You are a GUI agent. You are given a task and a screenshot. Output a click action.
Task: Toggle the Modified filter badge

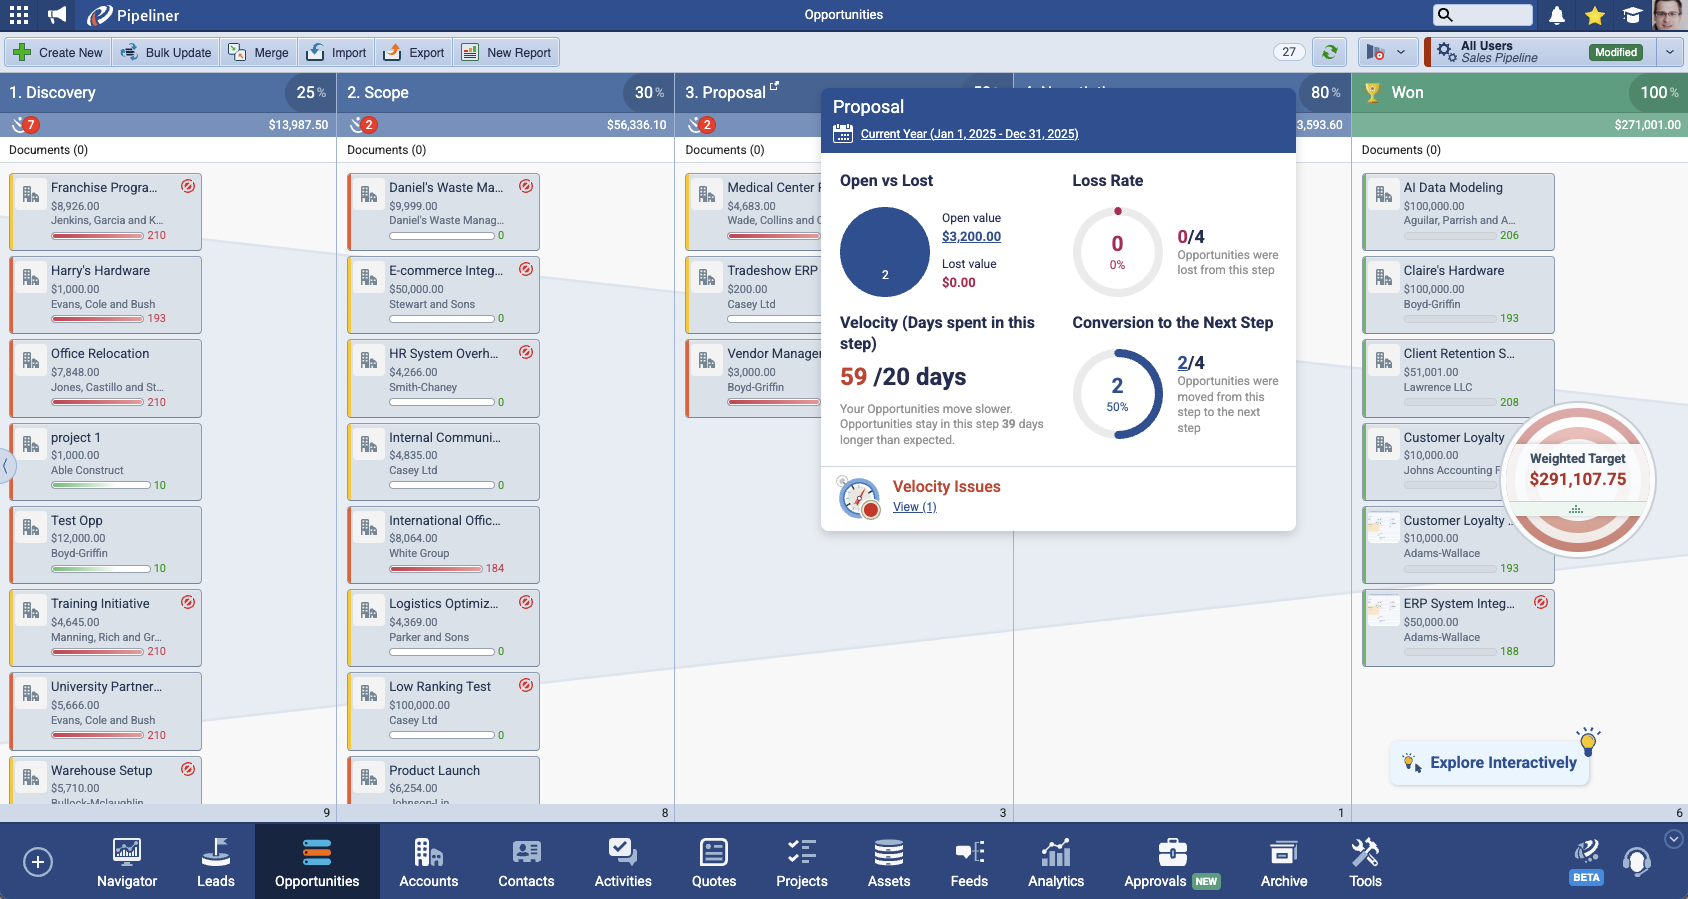pos(1615,52)
